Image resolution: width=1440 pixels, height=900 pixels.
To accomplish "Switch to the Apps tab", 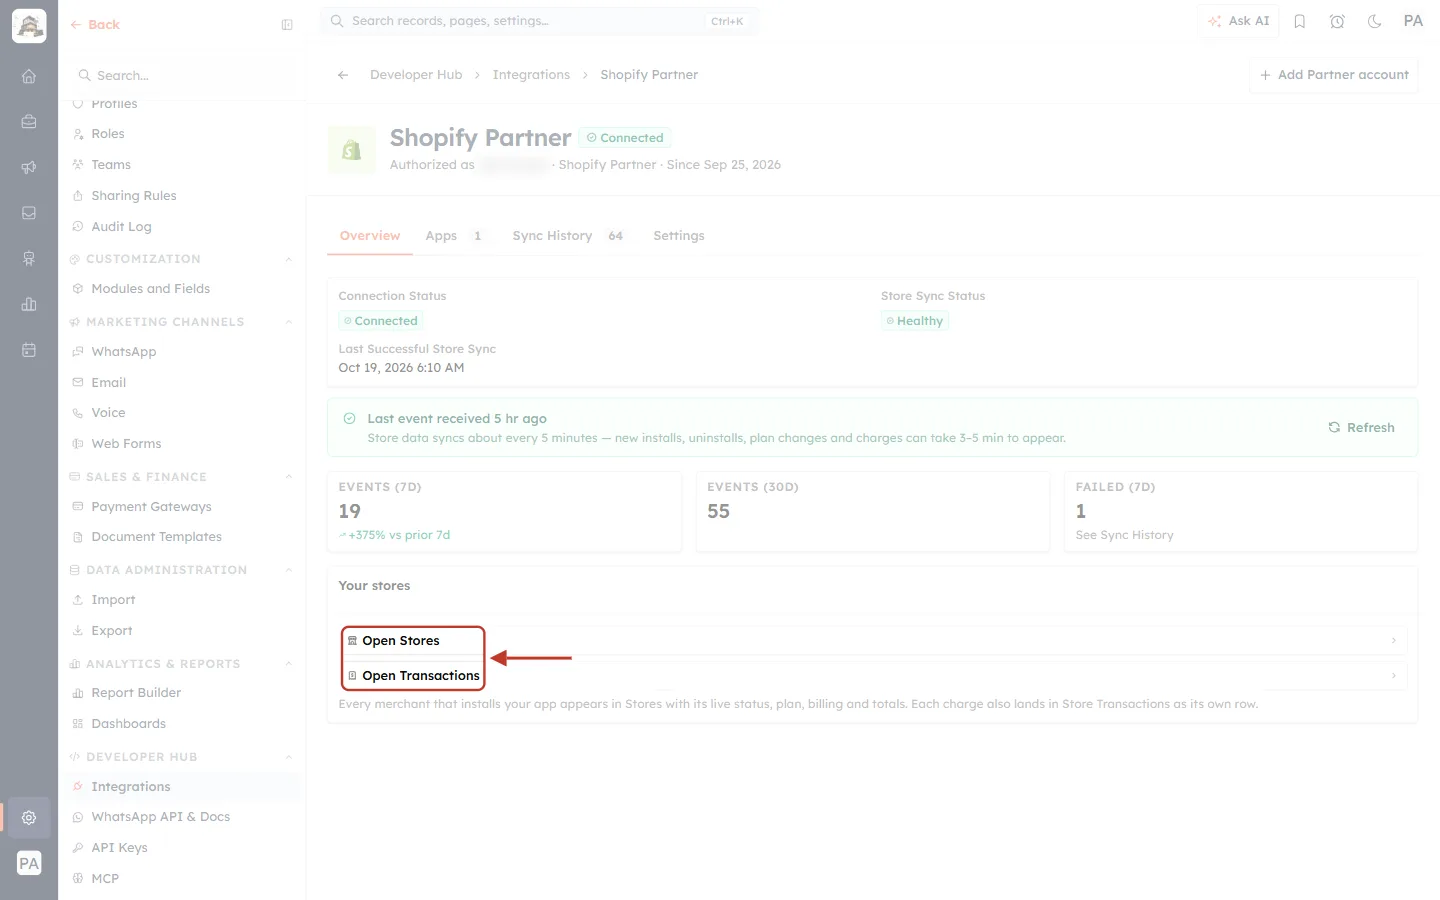I will pos(454,236).
